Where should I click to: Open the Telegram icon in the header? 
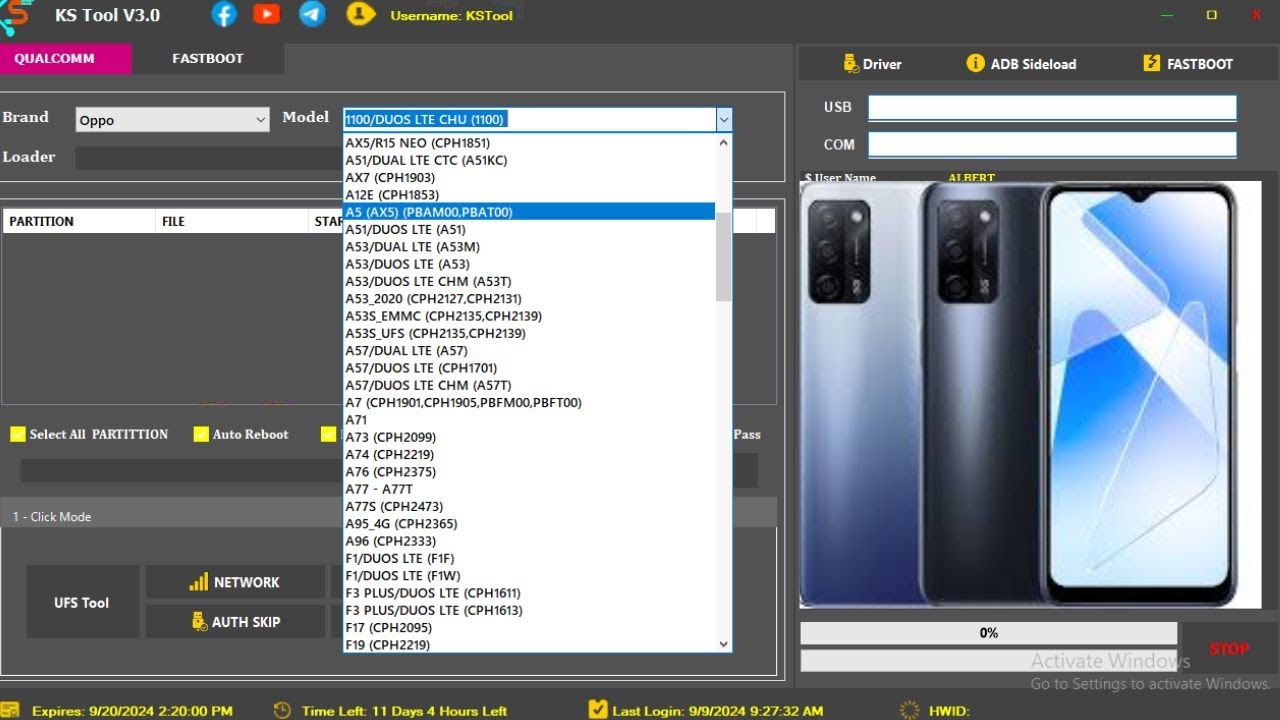pos(311,14)
